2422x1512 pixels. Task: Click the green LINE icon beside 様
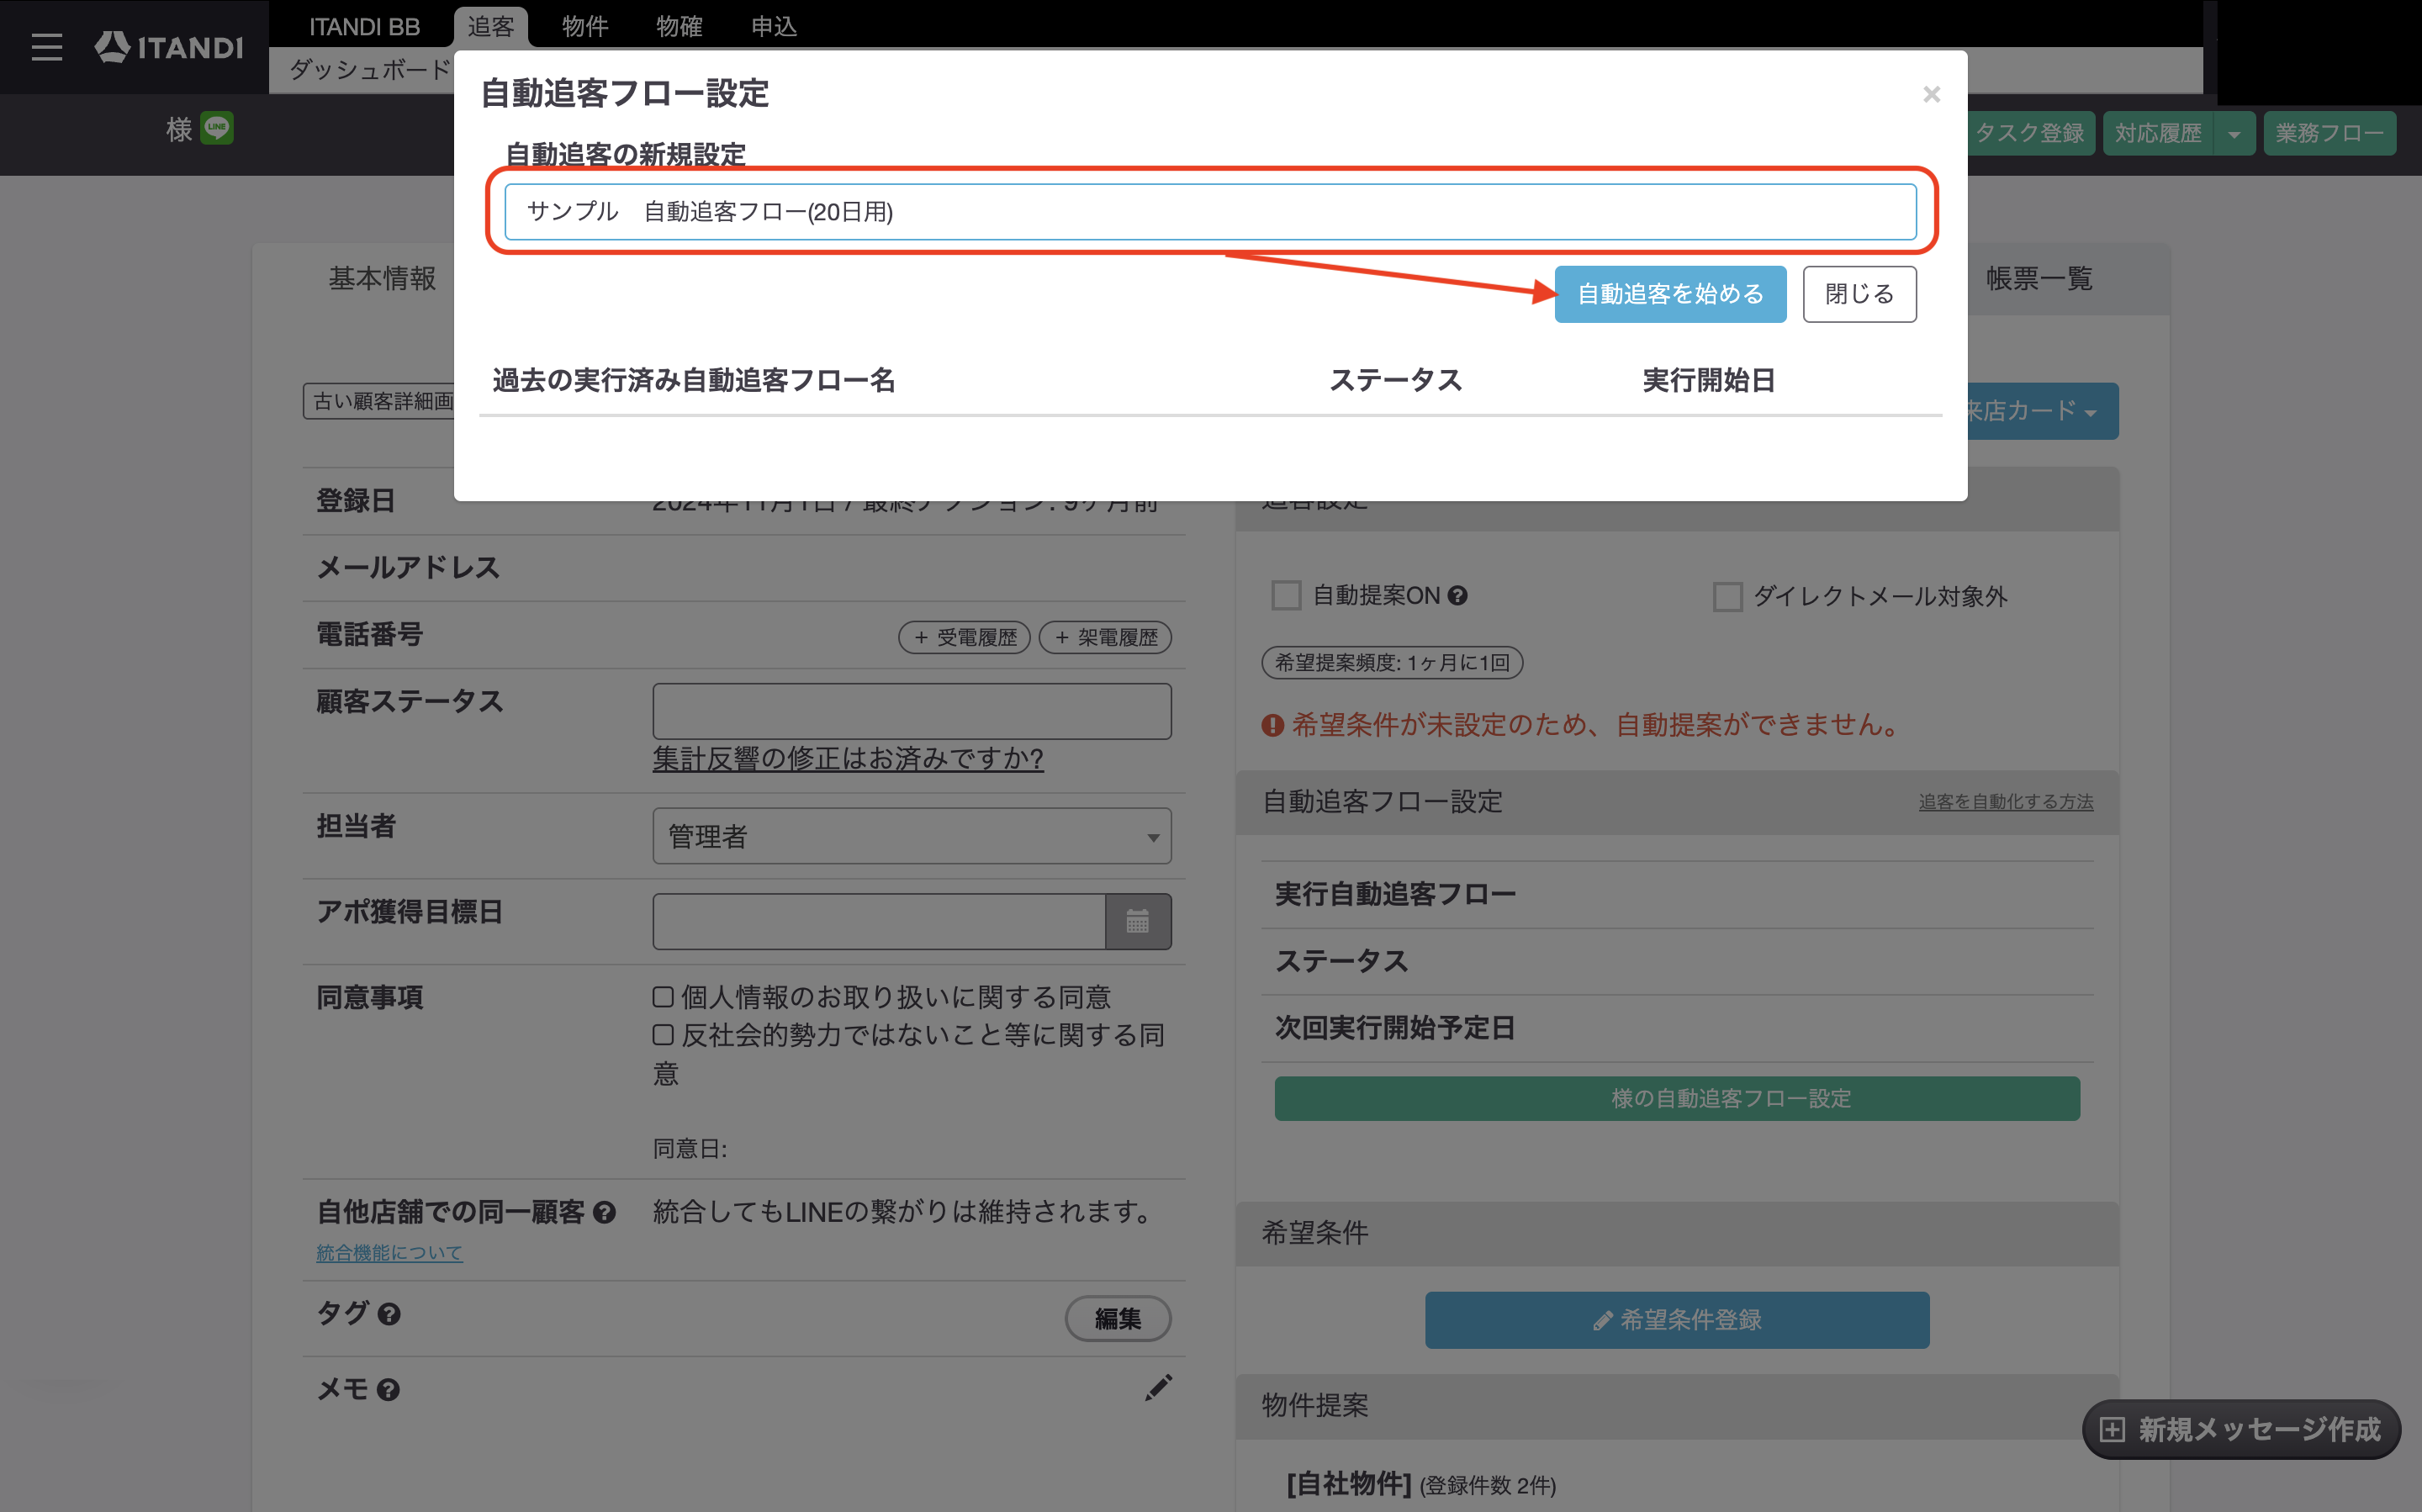tap(217, 128)
